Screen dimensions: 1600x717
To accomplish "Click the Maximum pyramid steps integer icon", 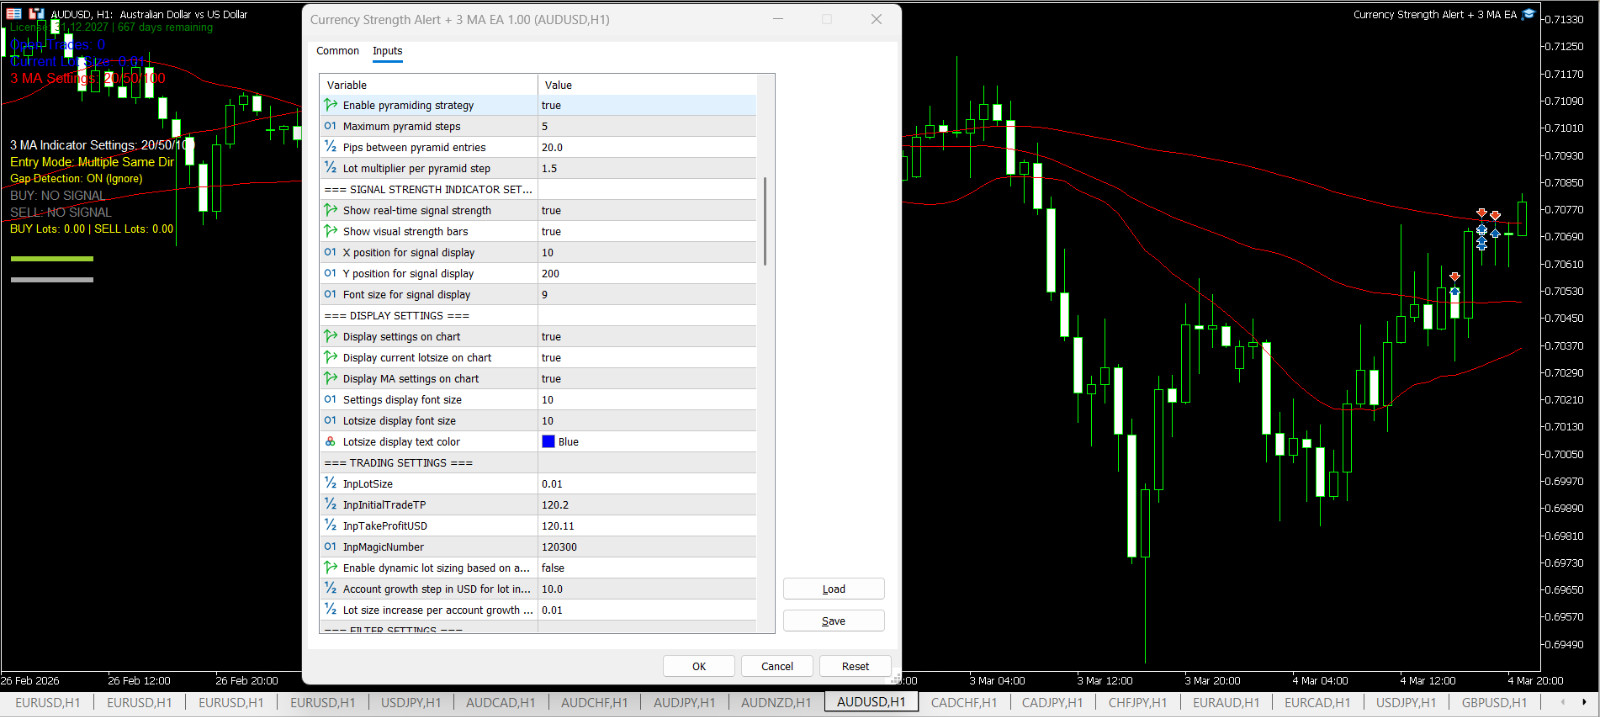I will [x=330, y=126].
